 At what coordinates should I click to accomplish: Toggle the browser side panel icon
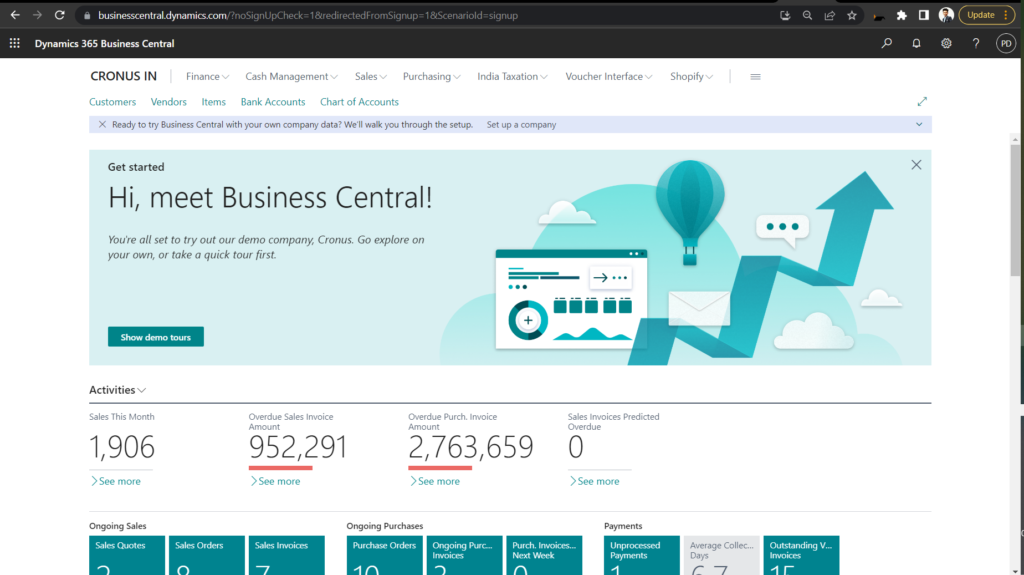923,15
